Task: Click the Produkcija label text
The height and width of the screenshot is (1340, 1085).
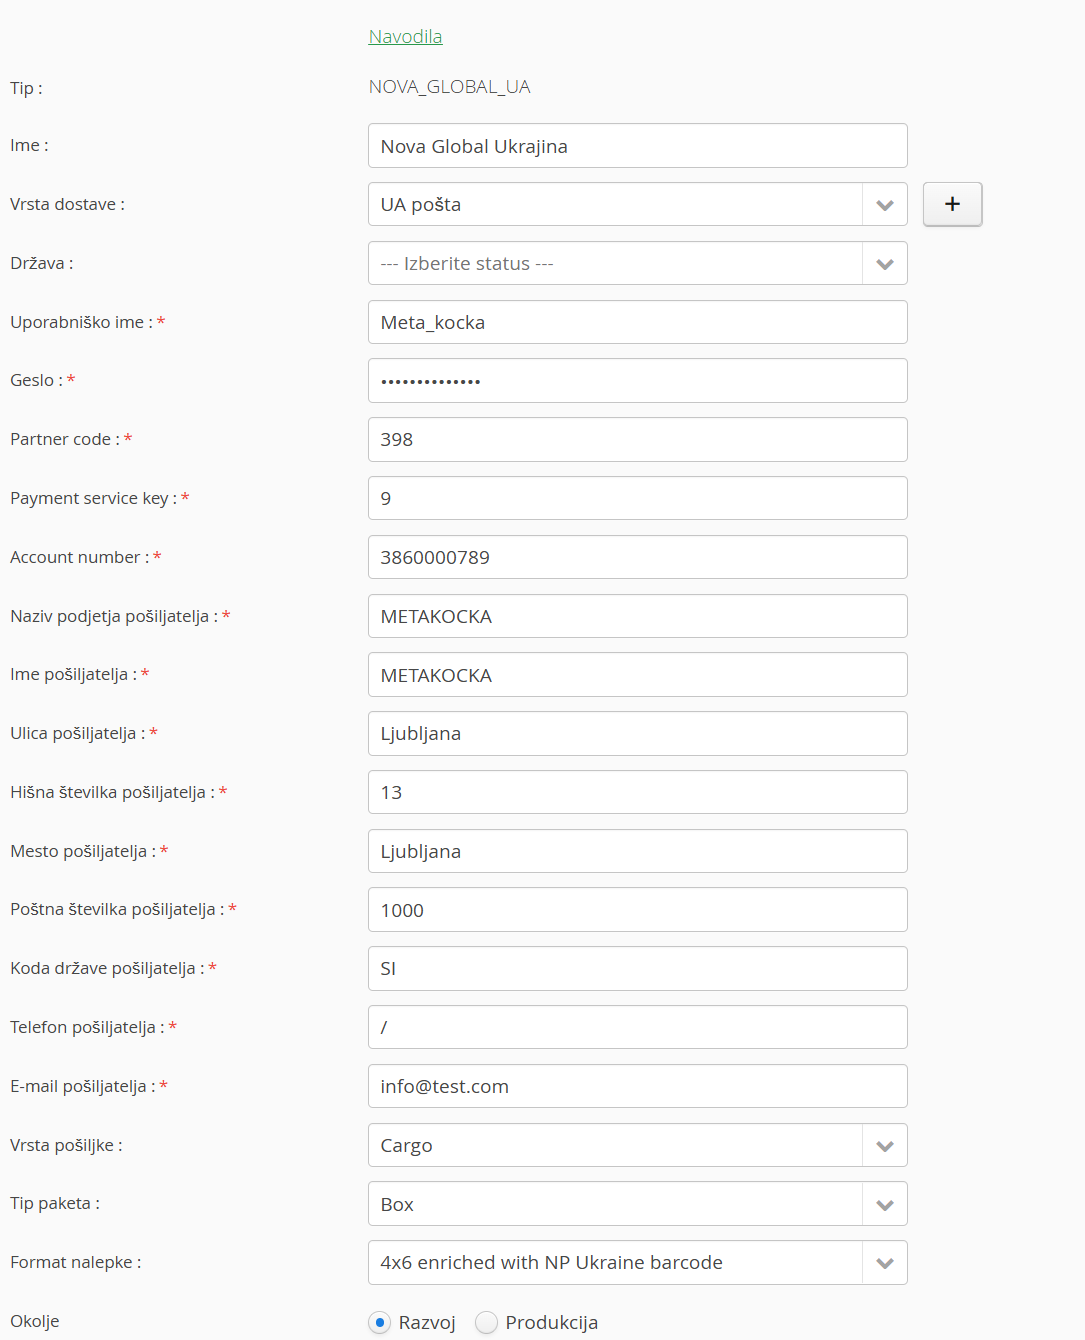Action: [552, 1322]
